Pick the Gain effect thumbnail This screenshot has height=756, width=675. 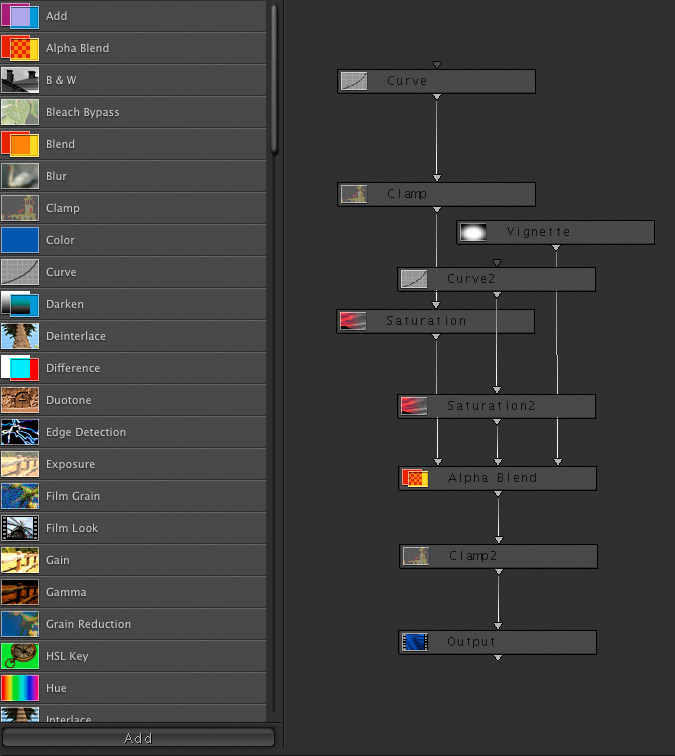(x=20, y=560)
